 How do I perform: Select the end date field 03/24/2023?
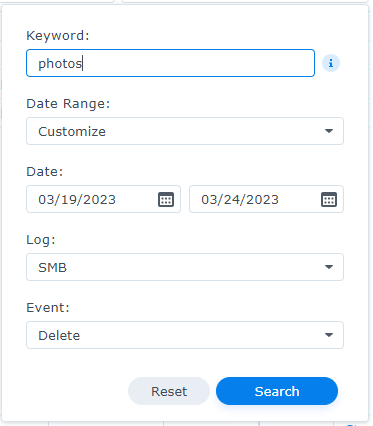coord(266,199)
